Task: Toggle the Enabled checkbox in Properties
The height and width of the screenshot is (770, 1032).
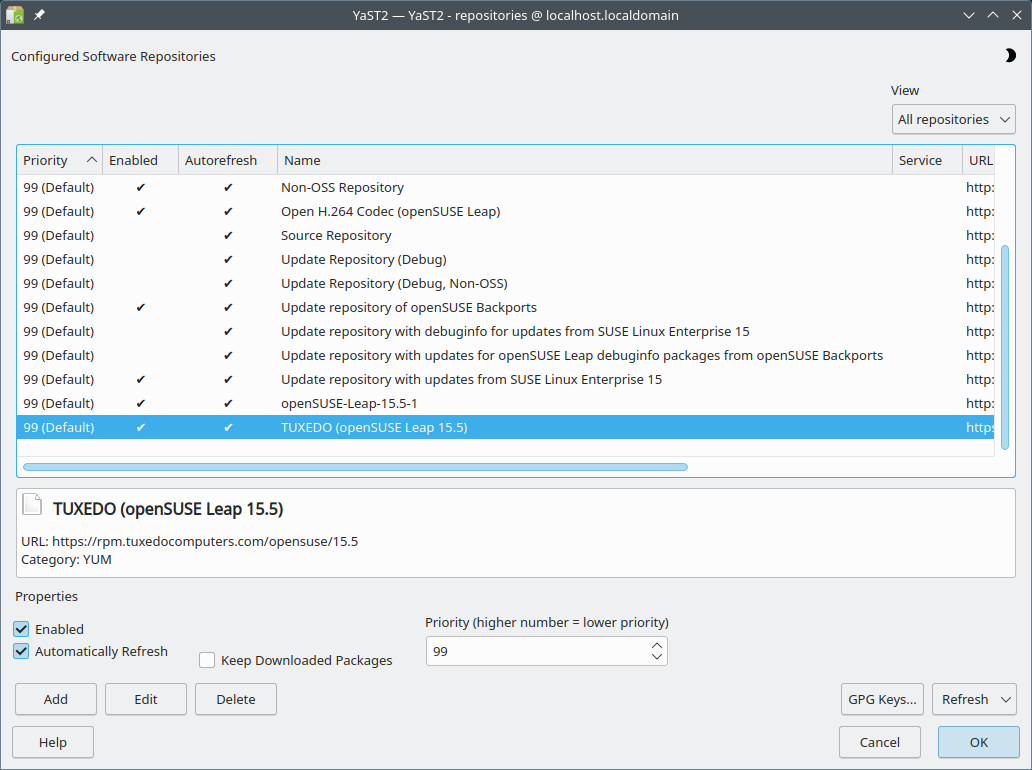Action: [x=21, y=629]
